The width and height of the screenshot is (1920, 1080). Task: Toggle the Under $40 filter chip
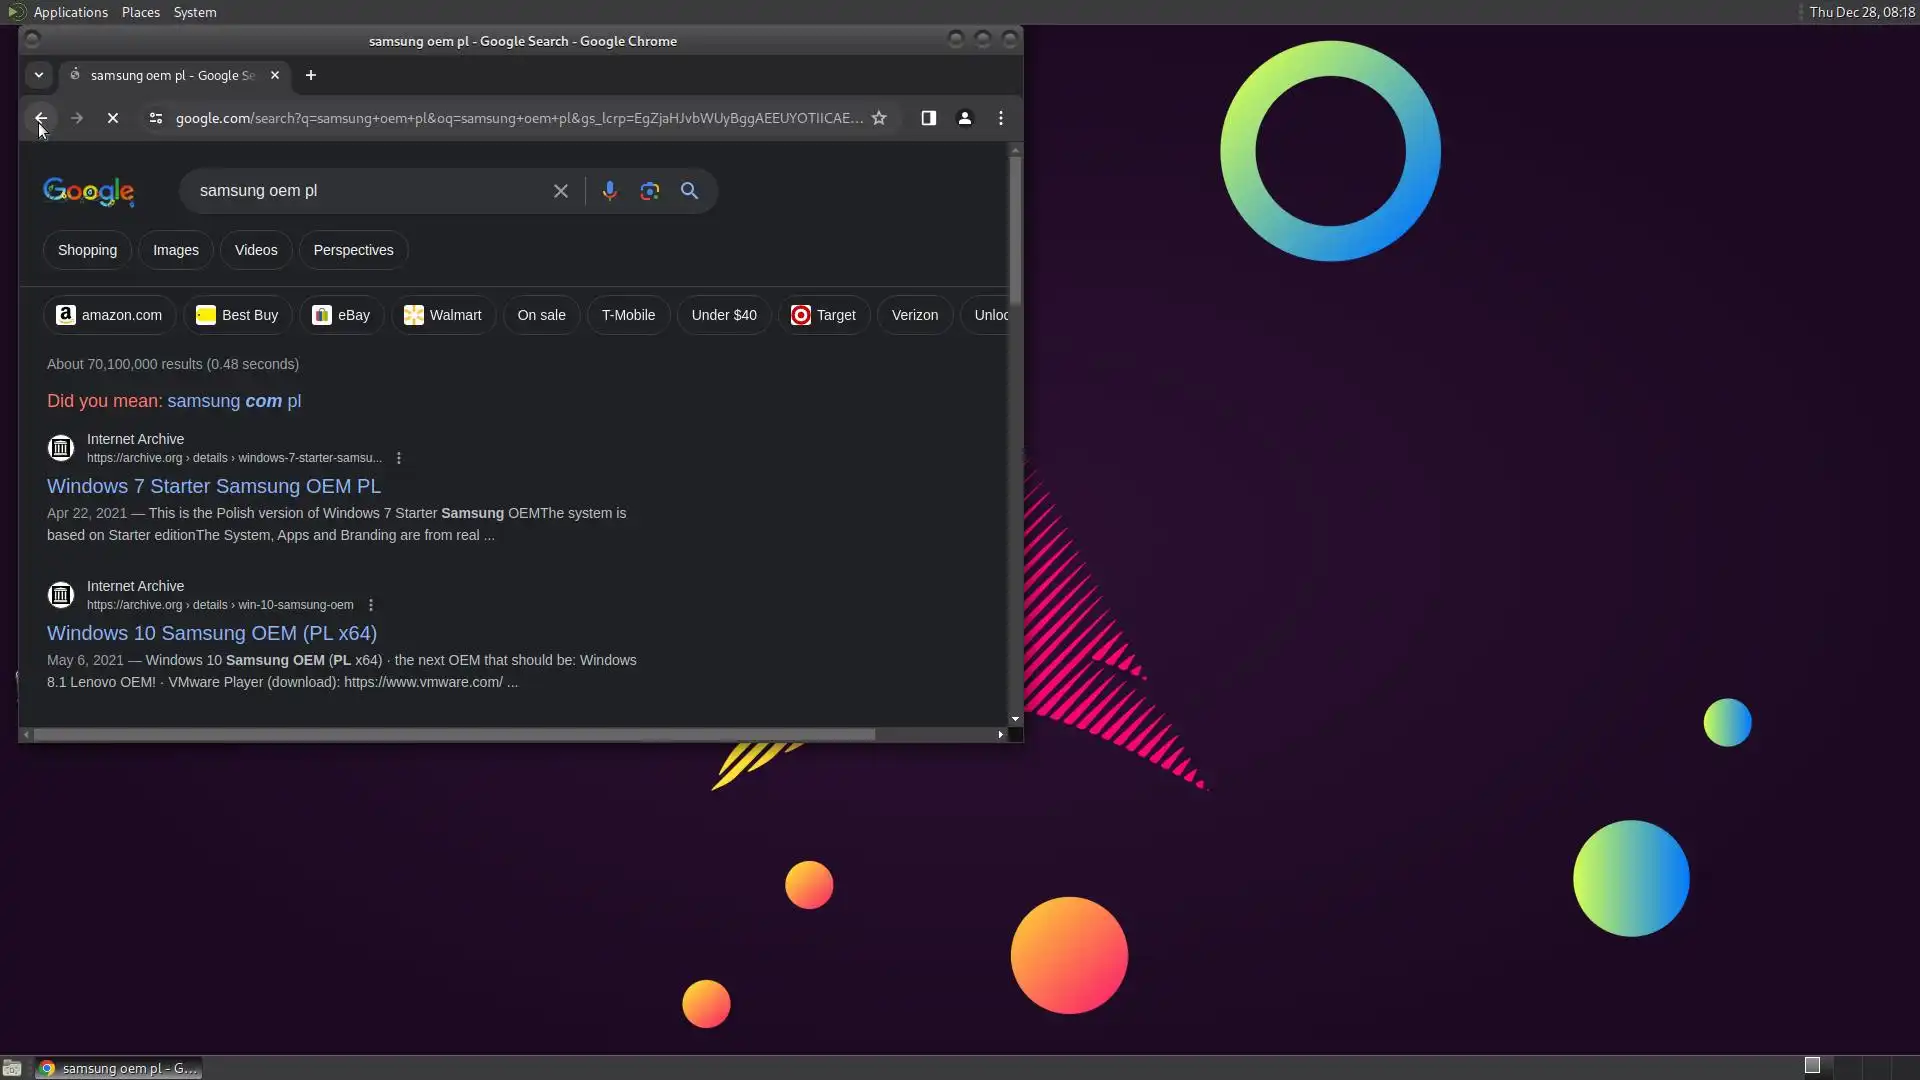(x=723, y=315)
